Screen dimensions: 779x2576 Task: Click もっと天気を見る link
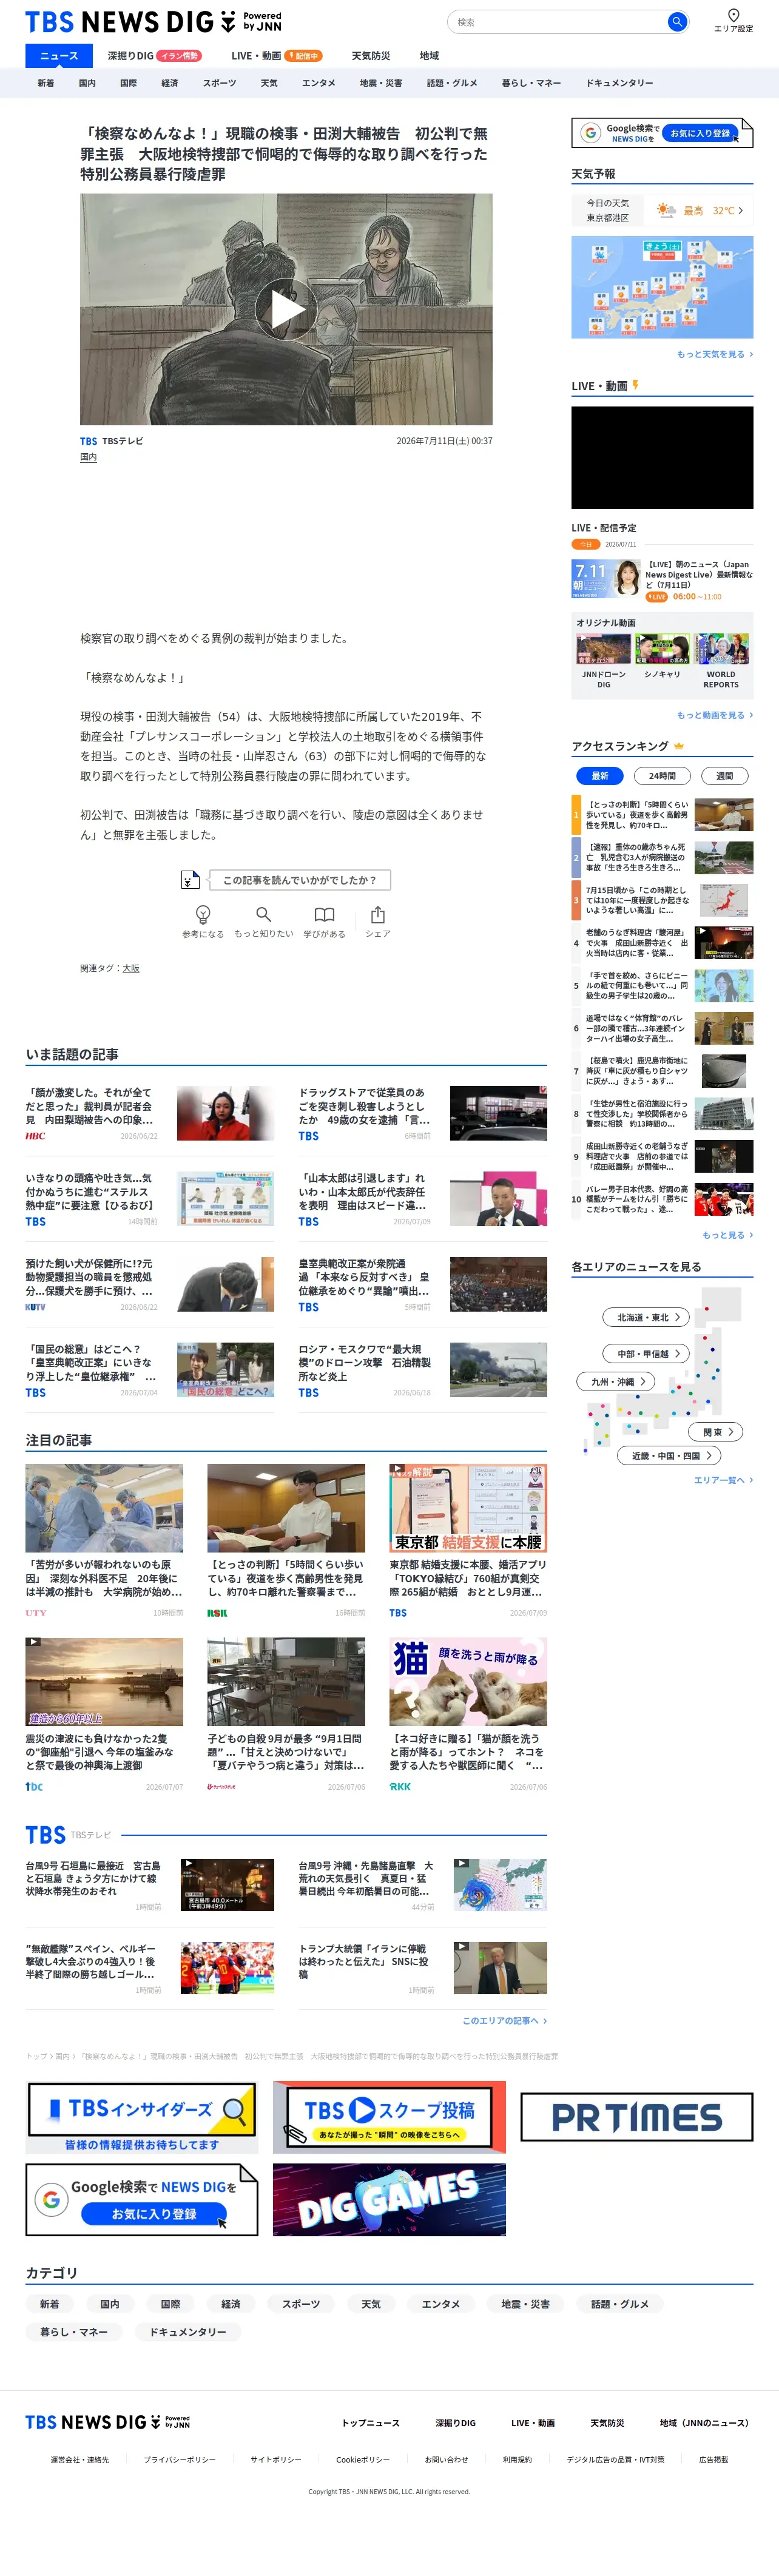[x=714, y=354]
